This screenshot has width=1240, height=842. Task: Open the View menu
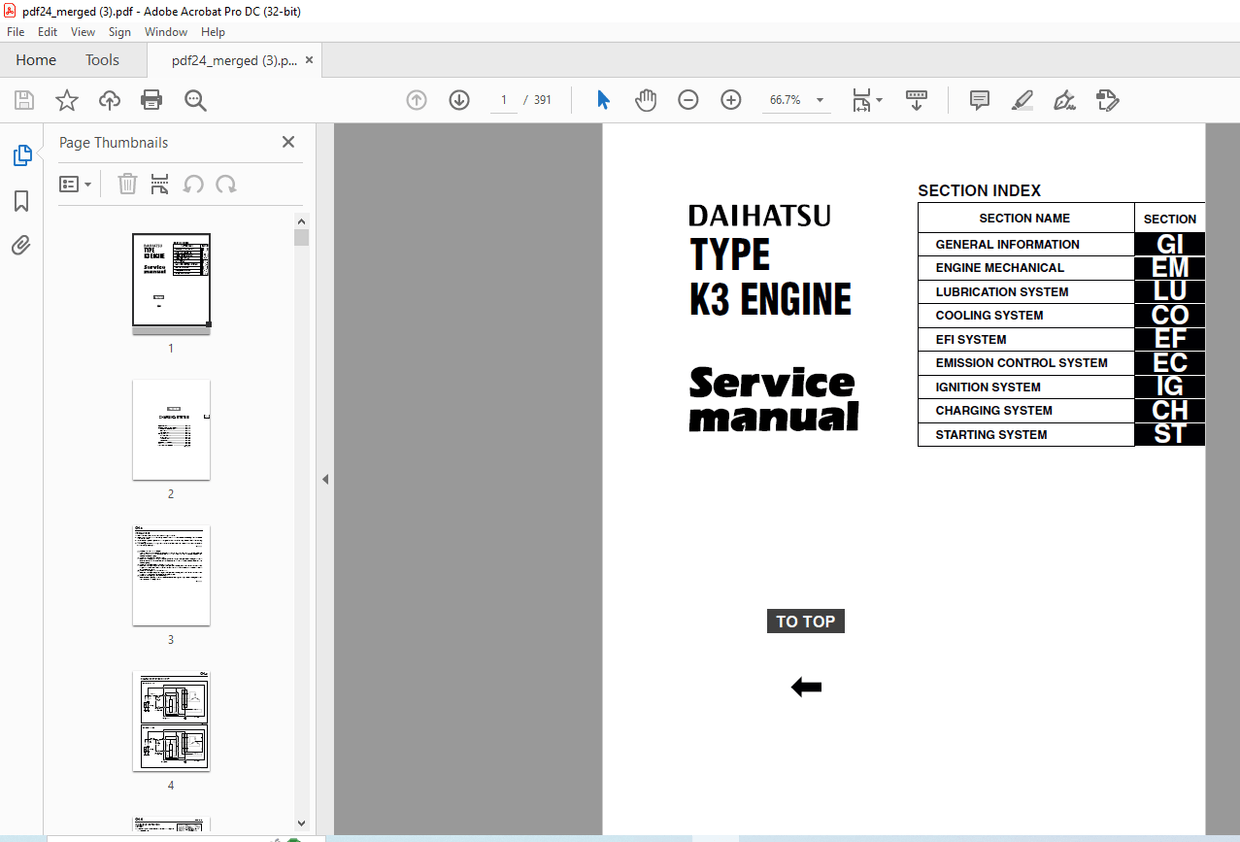(x=82, y=31)
